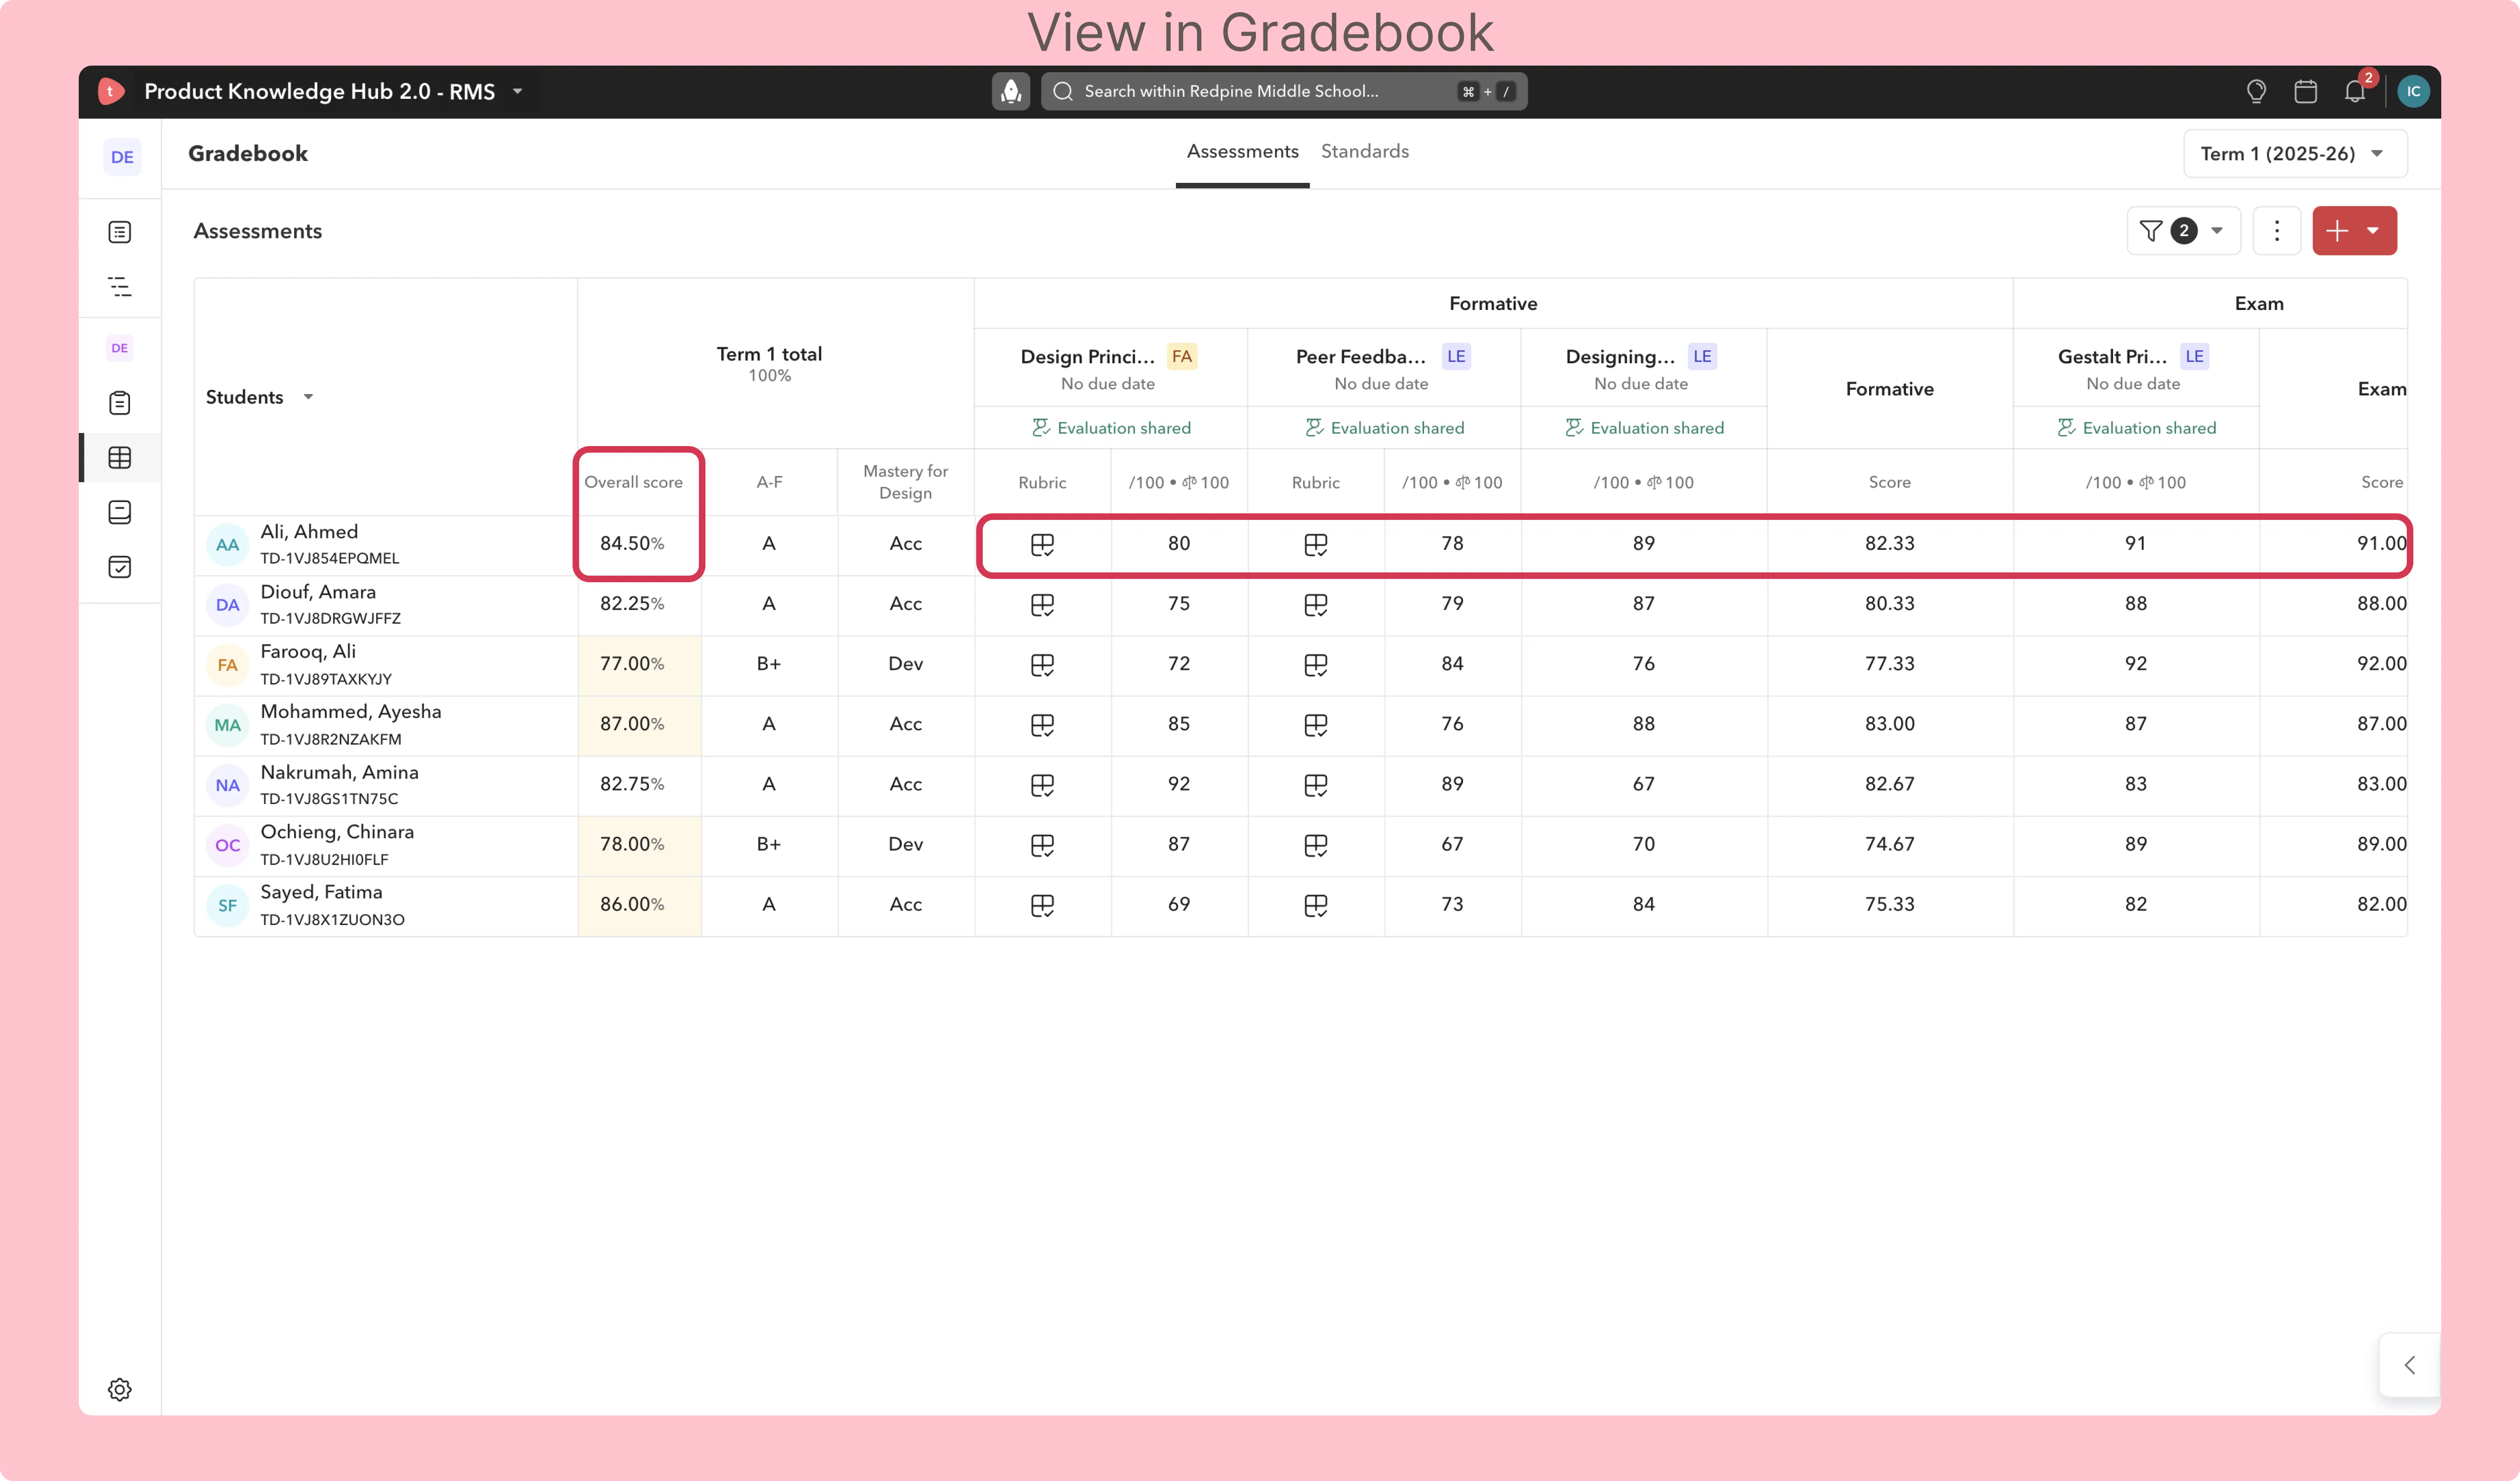Open student Farooq, Ali's name

308,651
